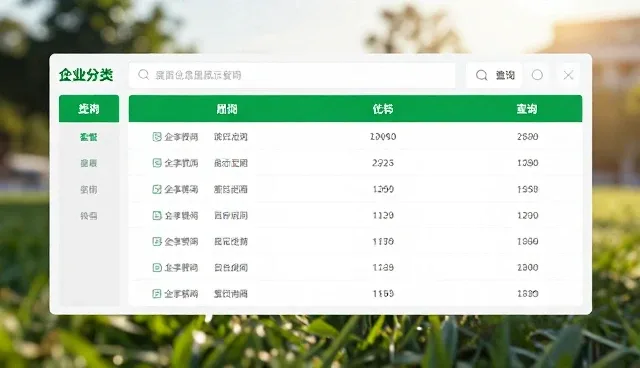The height and width of the screenshot is (368, 640).
Task: Click the magnifier icon inside the search field
Action: click(143, 75)
